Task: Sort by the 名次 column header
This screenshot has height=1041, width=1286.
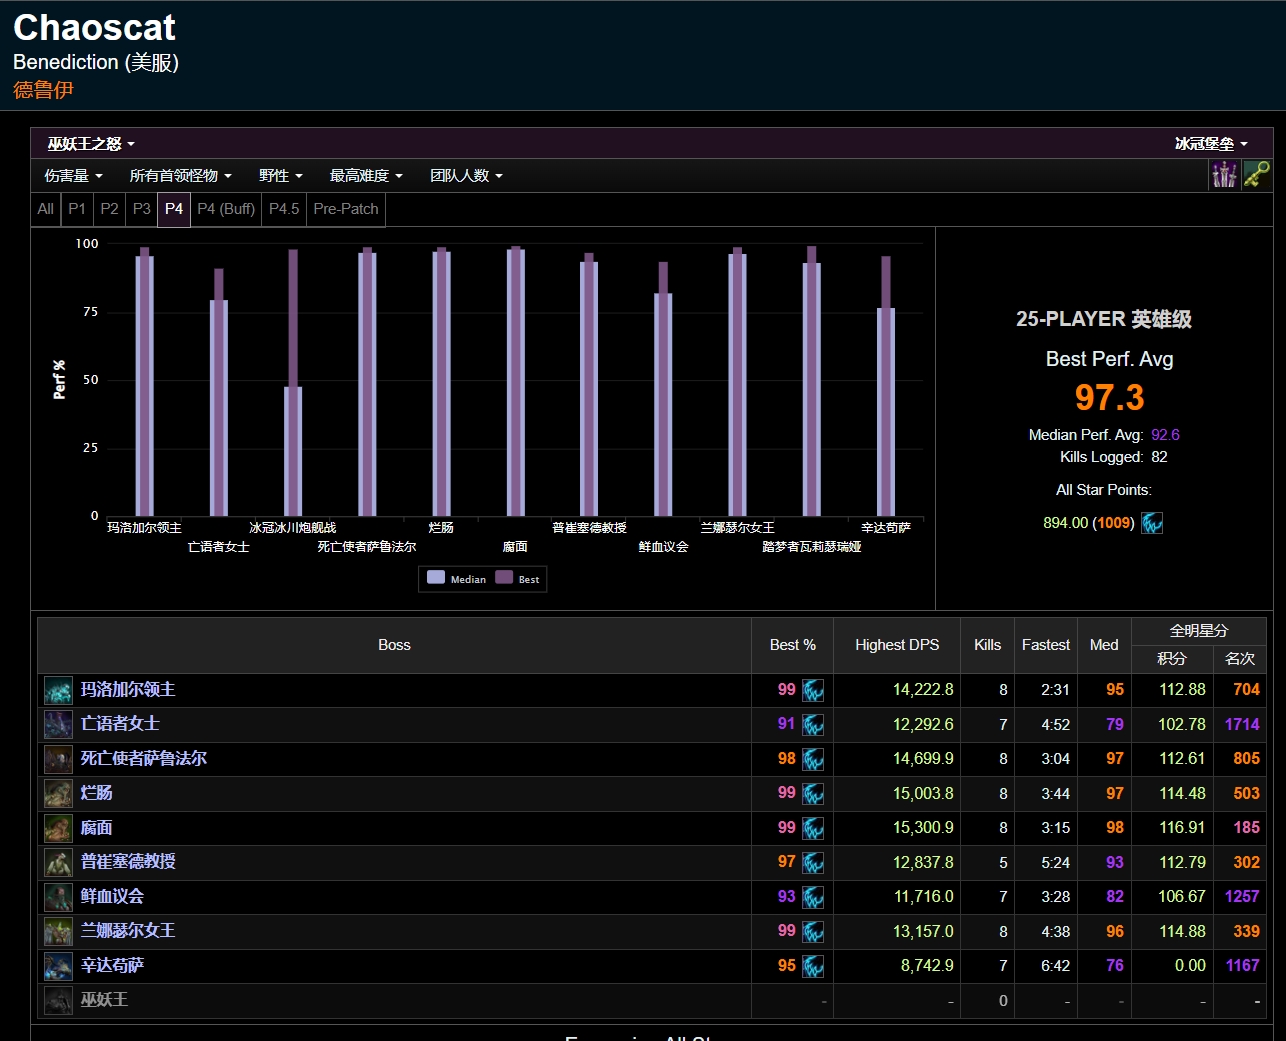Action: [1240, 659]
